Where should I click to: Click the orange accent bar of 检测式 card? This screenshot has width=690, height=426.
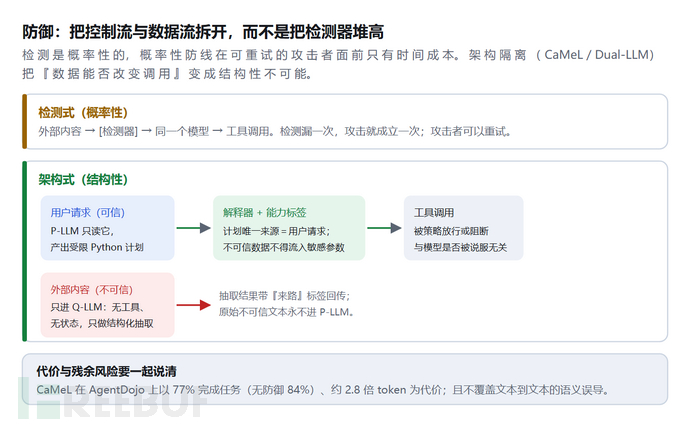coord(25,121)
